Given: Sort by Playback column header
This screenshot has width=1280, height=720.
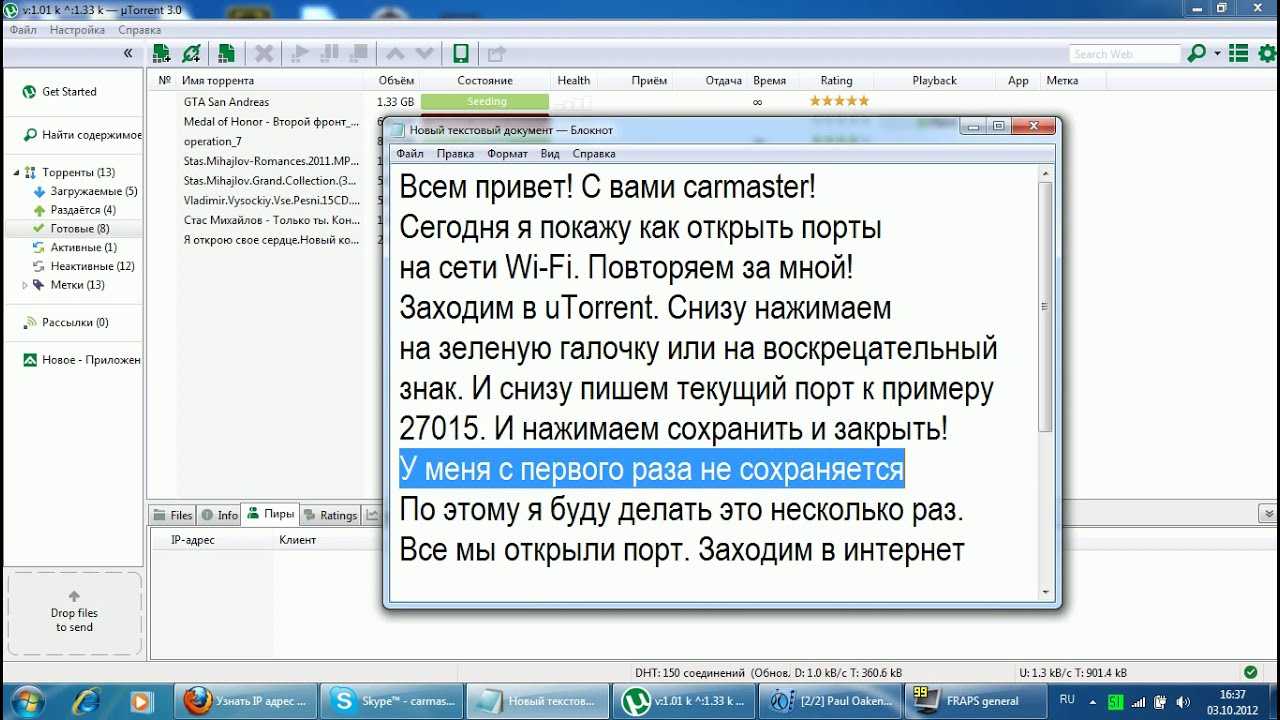Looking at the screenshot, I should pos(934,81).
